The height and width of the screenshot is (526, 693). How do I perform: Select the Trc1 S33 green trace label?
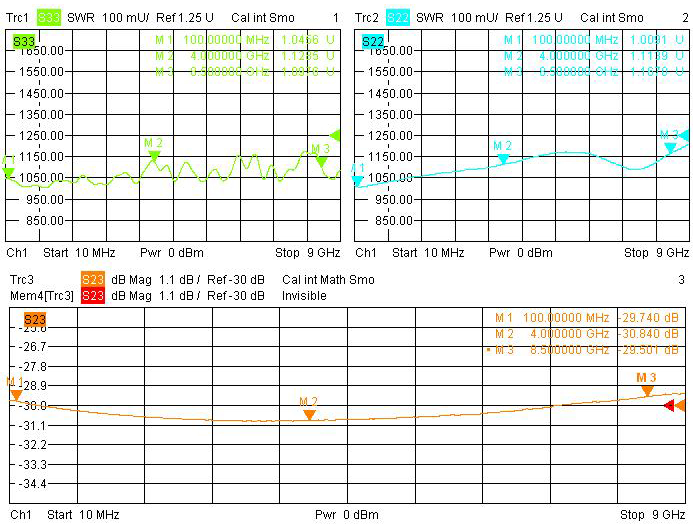point(50,18)
